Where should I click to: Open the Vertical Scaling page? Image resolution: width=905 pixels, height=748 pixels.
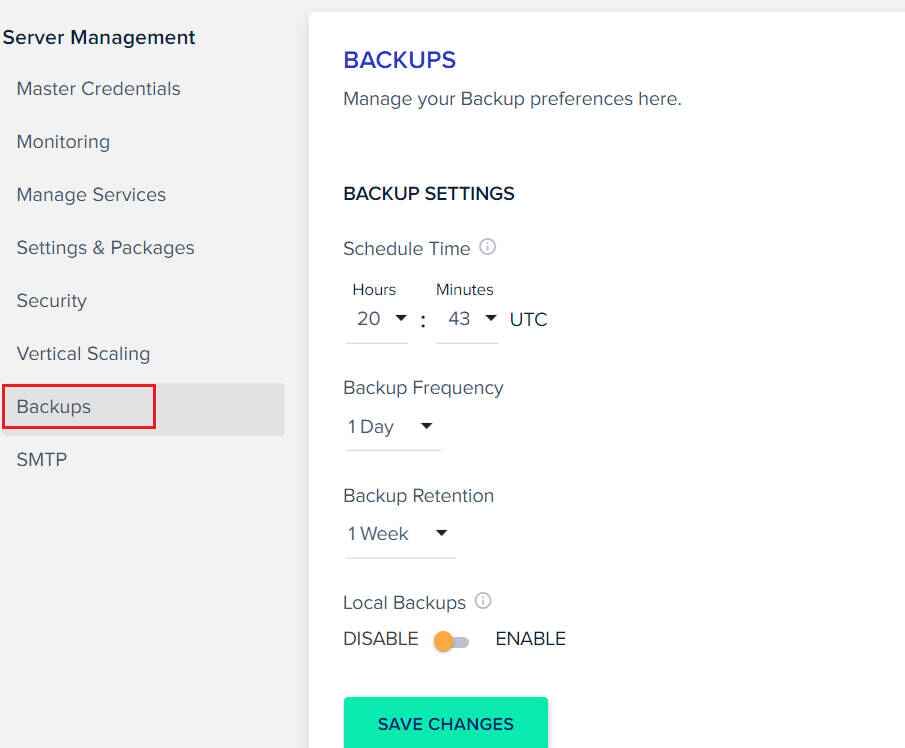pos(84,354)
